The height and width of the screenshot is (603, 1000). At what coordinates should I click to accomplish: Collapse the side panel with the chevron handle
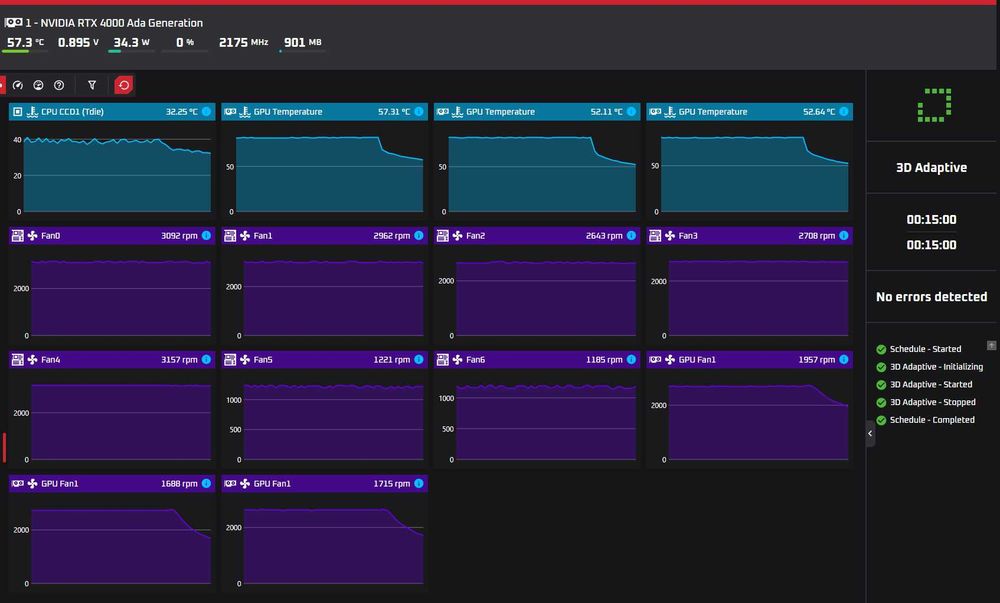pos(870,433)
